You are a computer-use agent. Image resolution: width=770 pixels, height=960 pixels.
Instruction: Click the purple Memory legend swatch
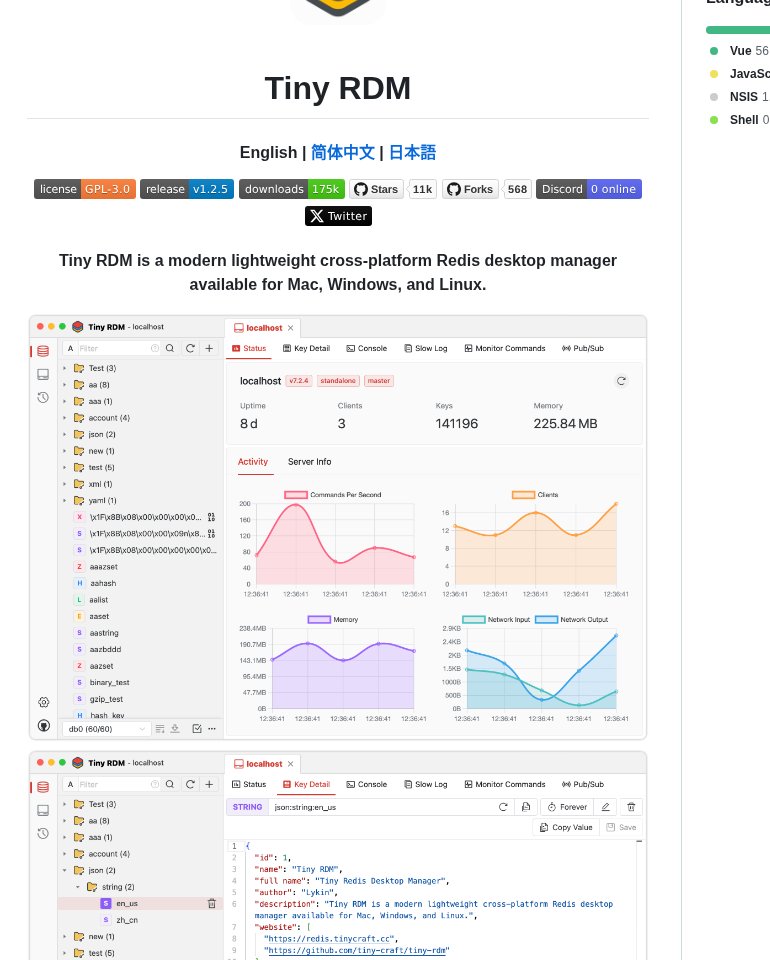[319, 620]
